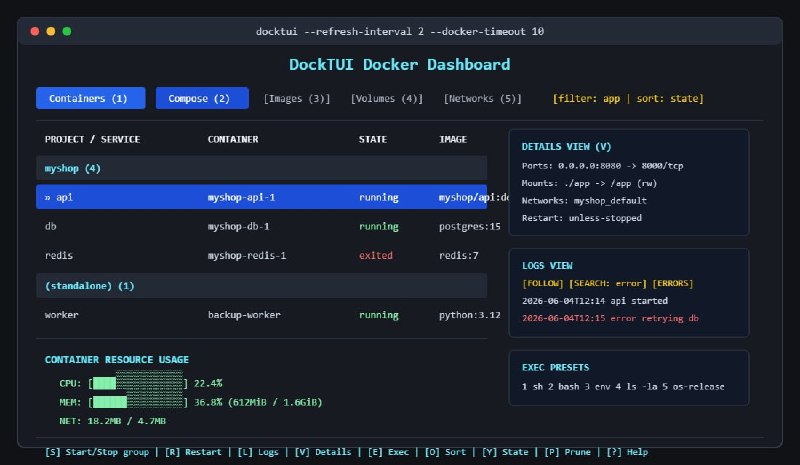Click [O] Sort in footer

pyautogui.click(x=445, y=452)
